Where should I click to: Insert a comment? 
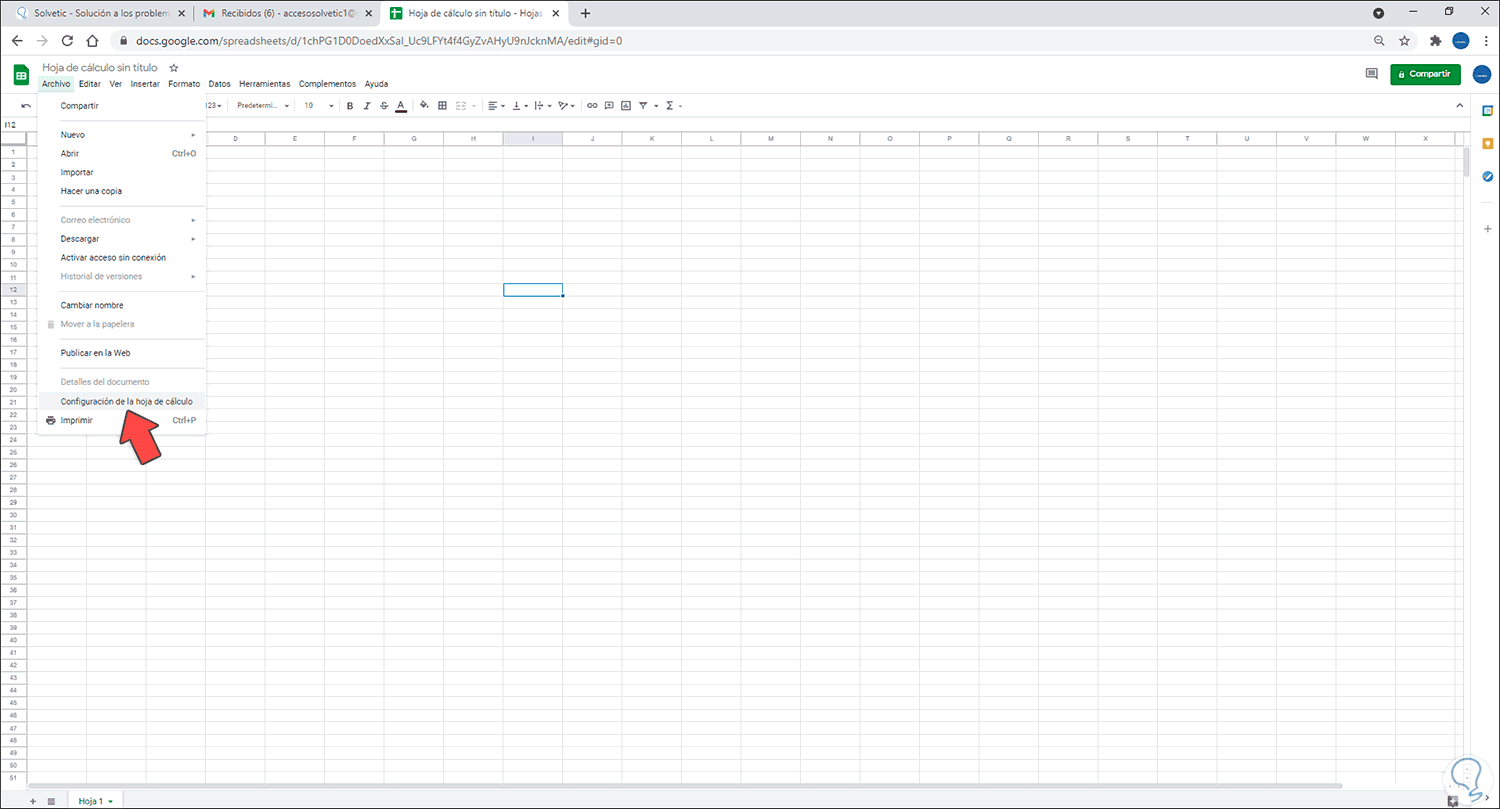(x=609, y=105)
